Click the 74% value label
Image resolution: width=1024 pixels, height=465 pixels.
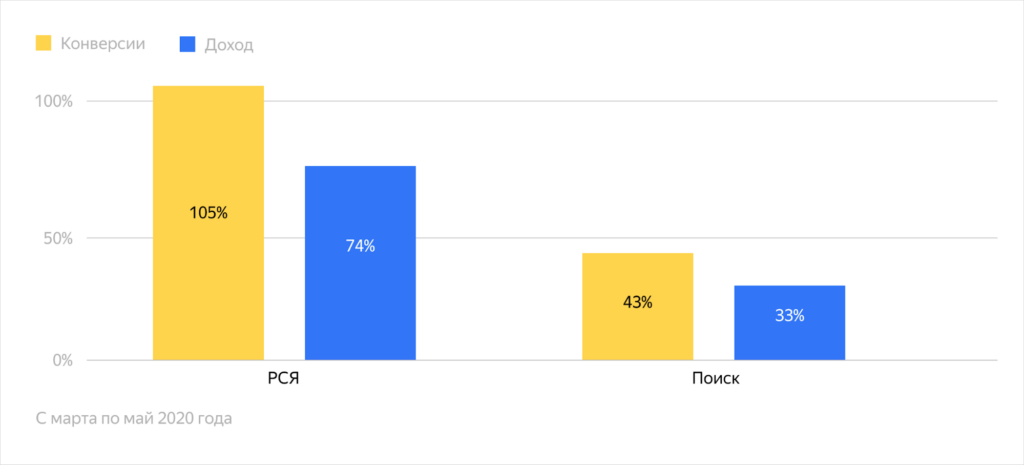point(360,246)
